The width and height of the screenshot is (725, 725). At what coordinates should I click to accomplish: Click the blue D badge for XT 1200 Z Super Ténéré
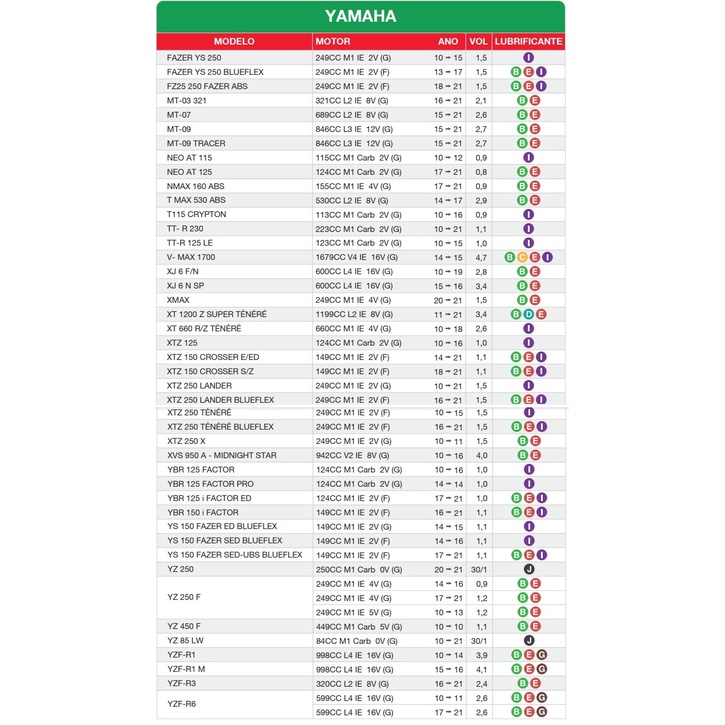pyautogui.click(x=528, y=314)
